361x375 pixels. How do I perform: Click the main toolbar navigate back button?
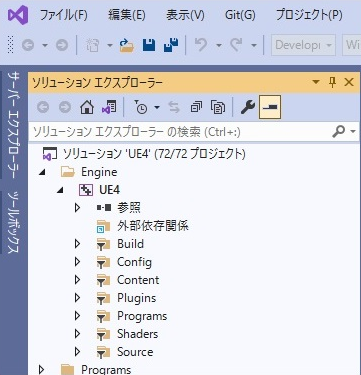pos(28,45)
